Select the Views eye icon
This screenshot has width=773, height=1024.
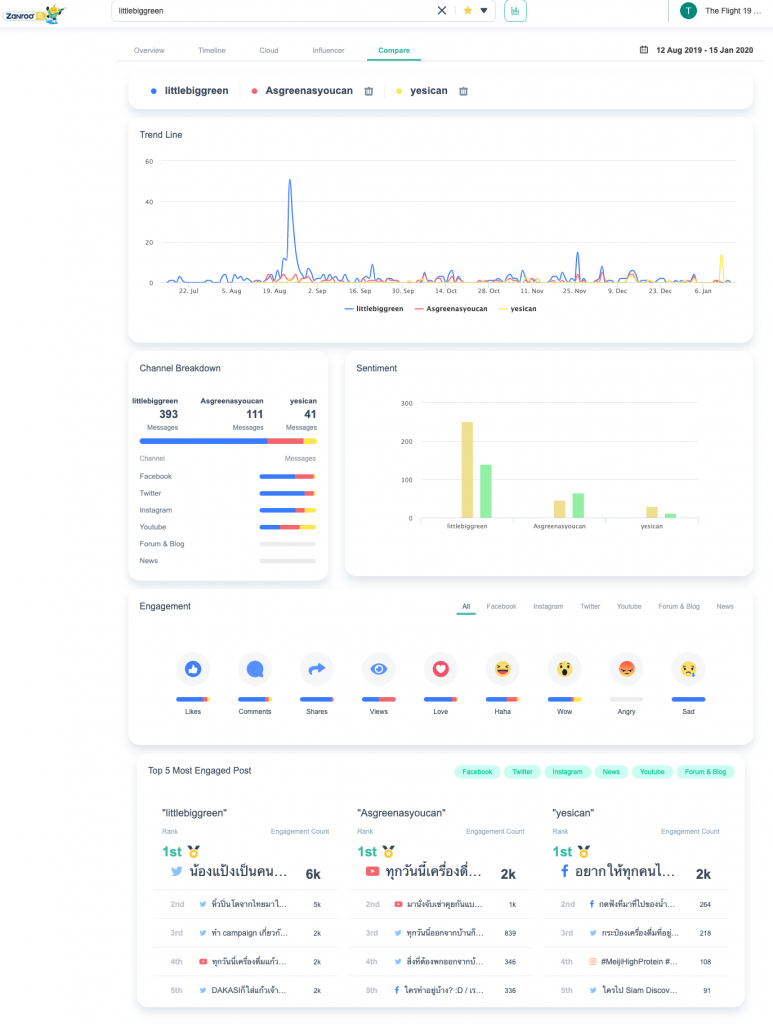point(379,669)
